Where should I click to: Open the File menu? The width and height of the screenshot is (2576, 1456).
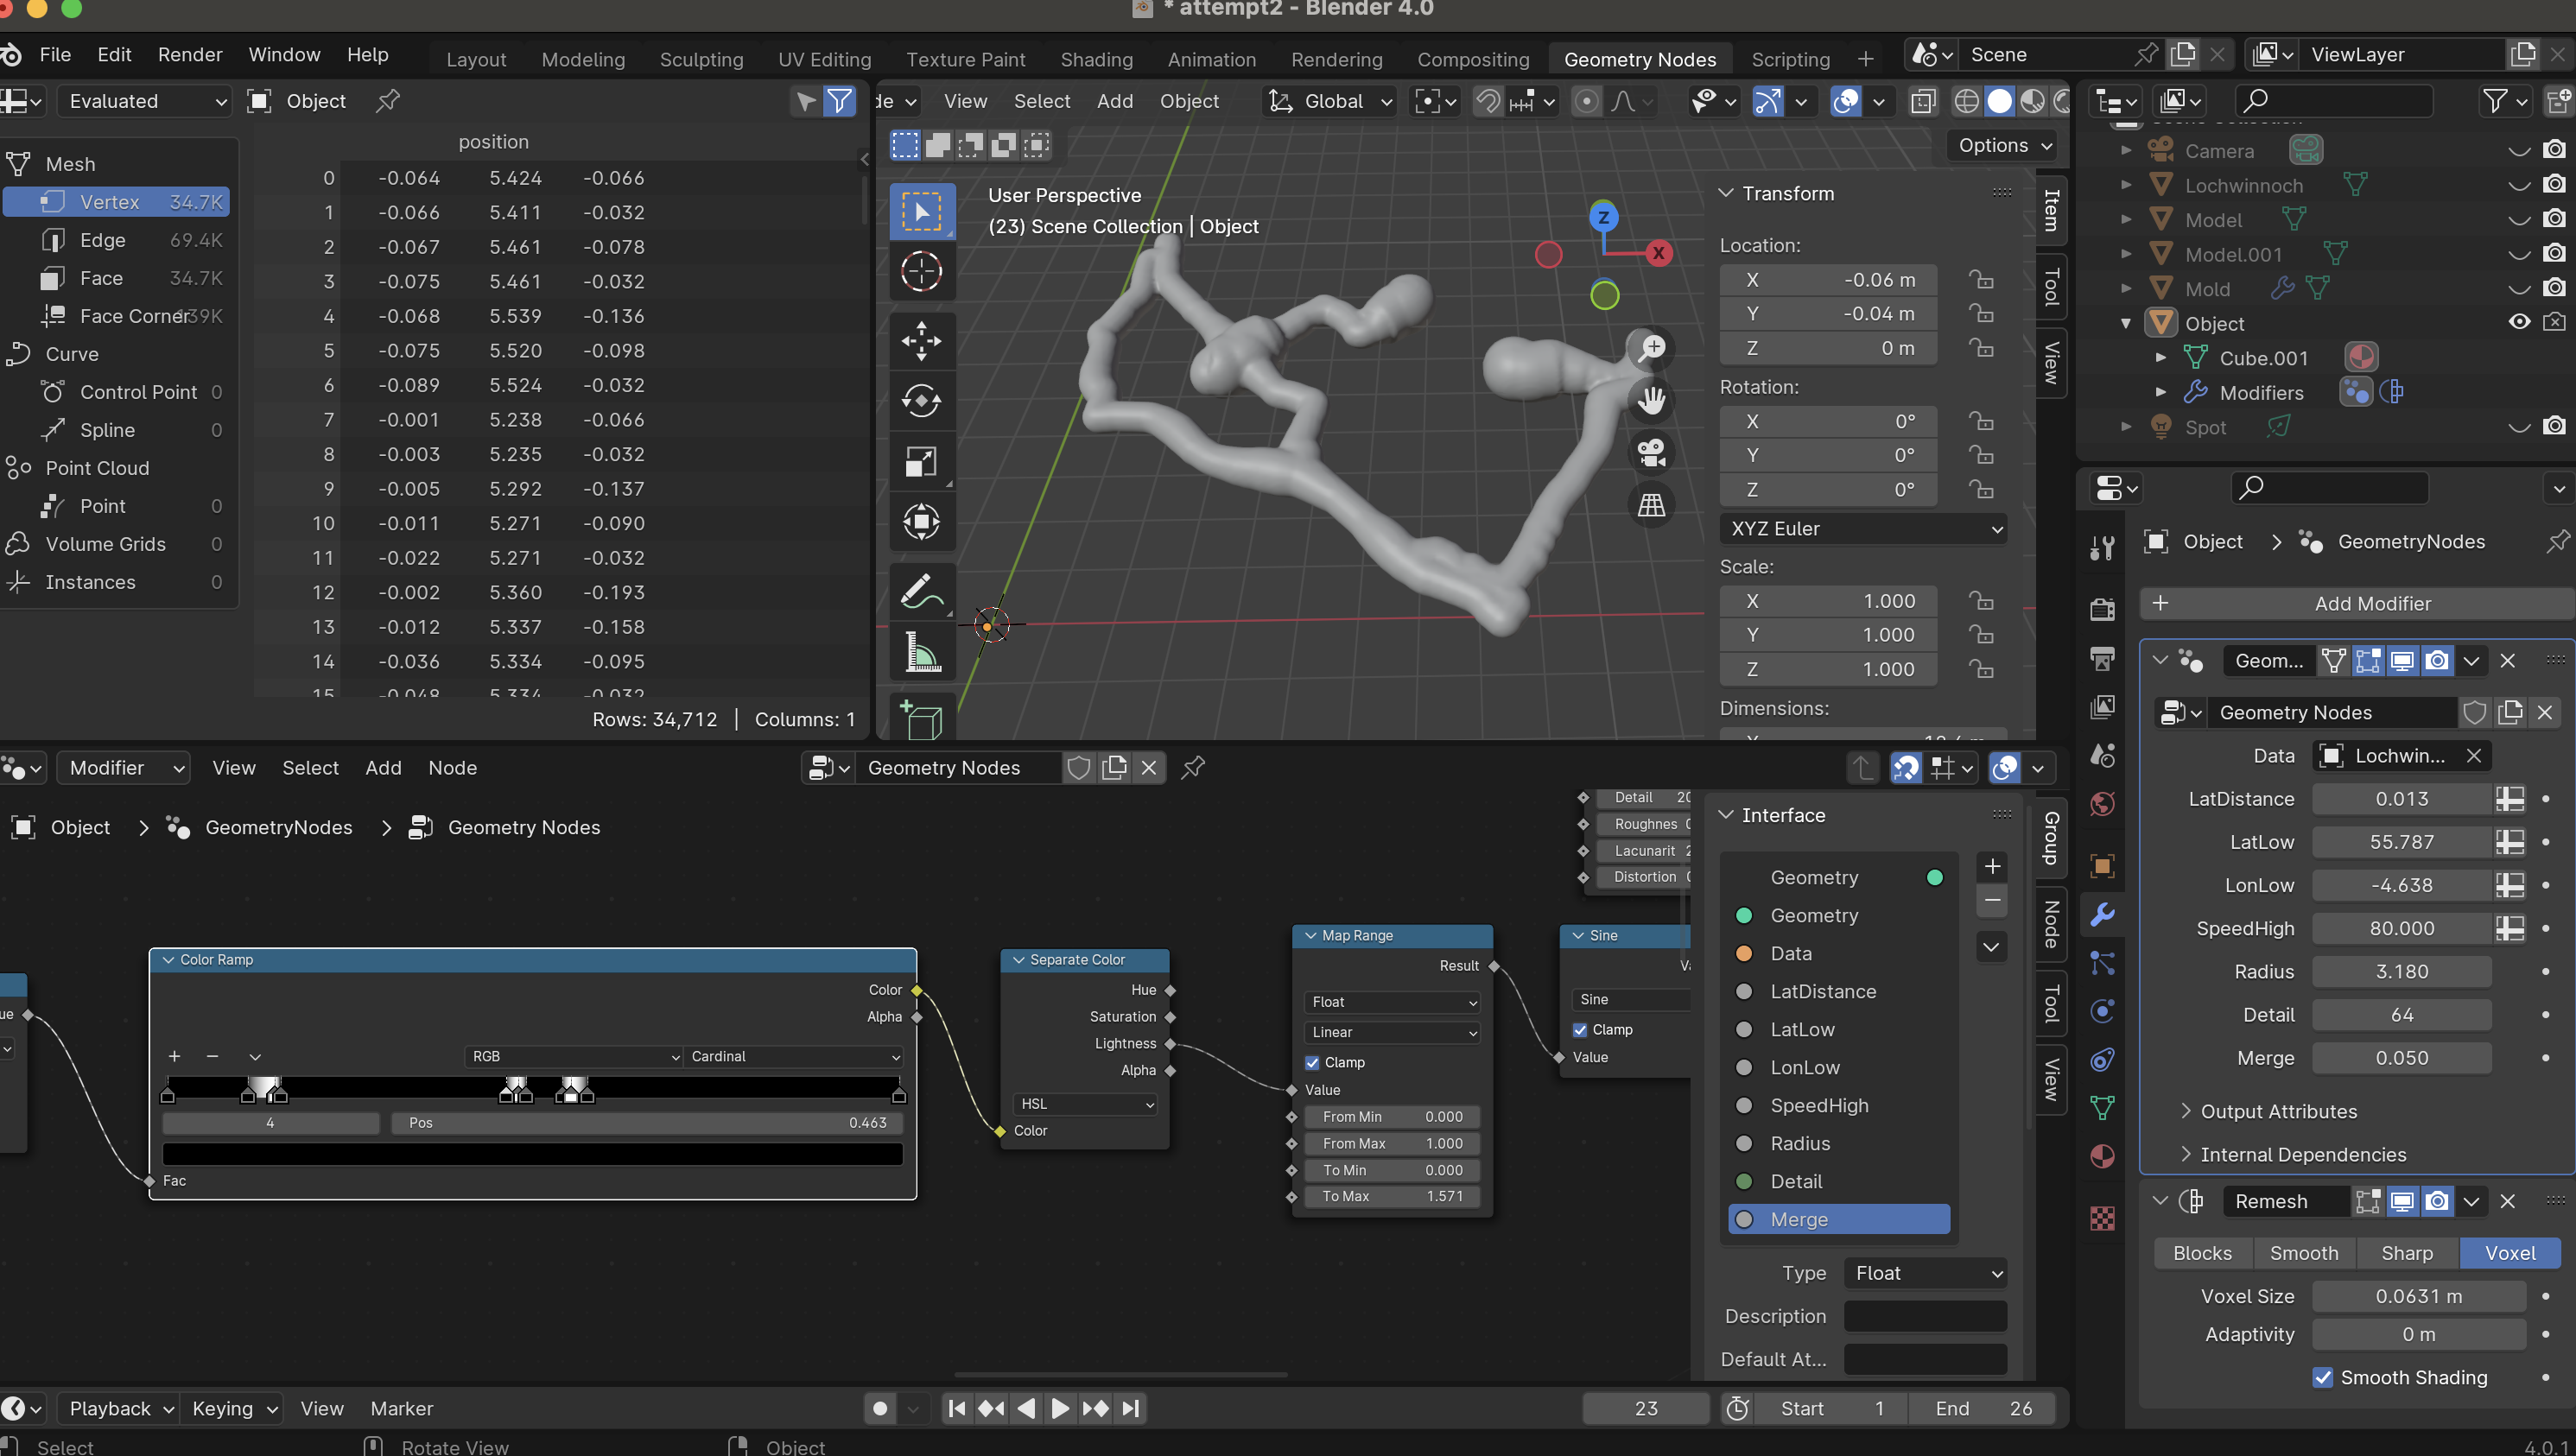(x=55, y=54)
